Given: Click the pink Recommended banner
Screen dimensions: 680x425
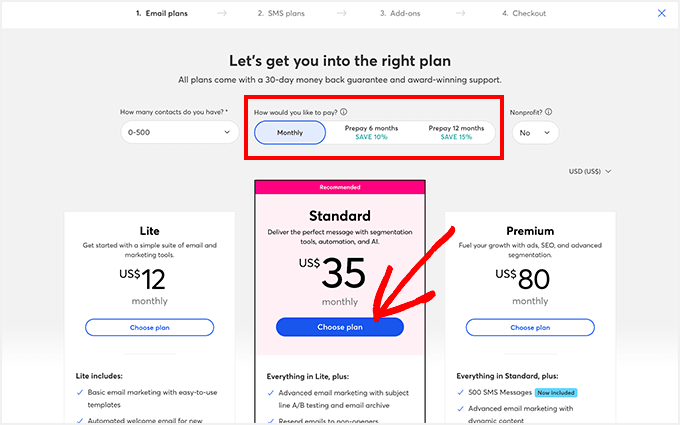Looking at the screenshot, I should (x=340, y=187).
